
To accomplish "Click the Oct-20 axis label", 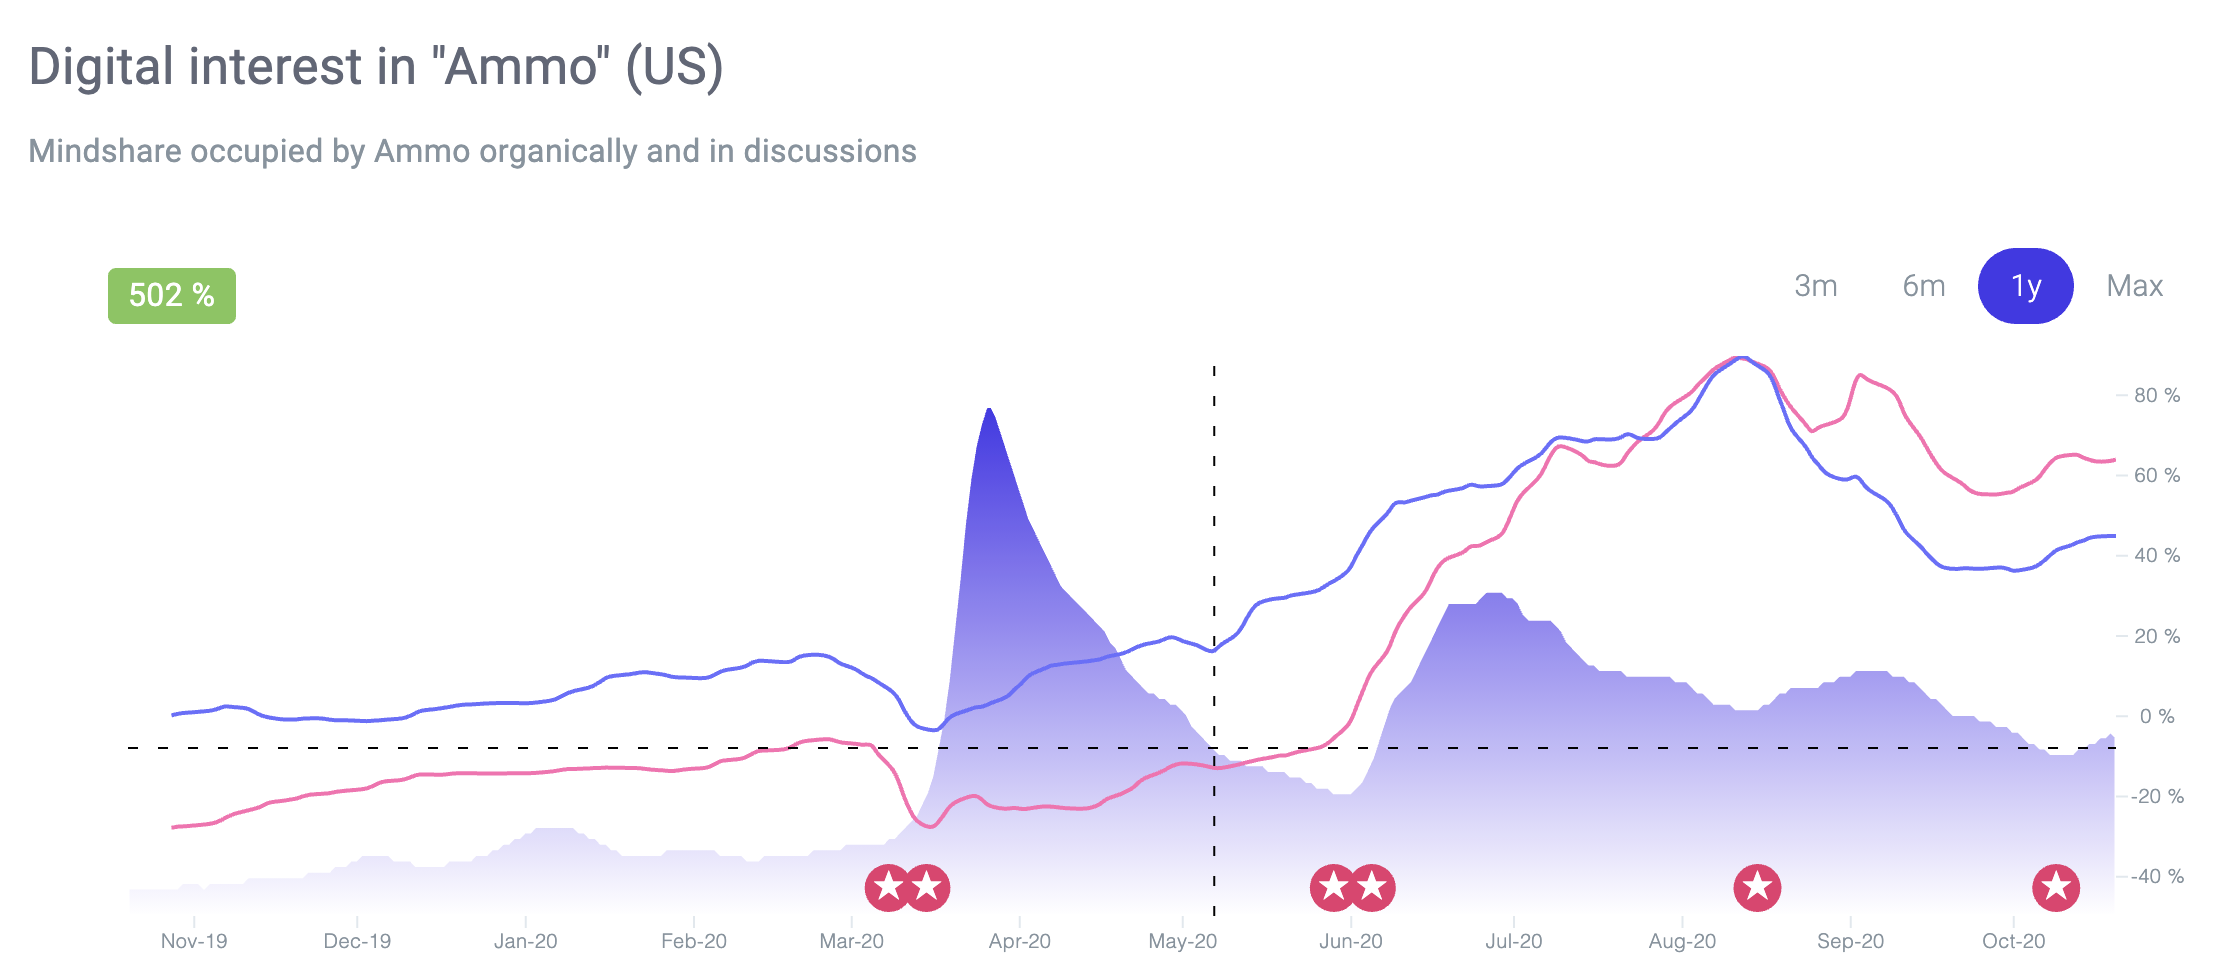I will click(x=2014, y=941).
